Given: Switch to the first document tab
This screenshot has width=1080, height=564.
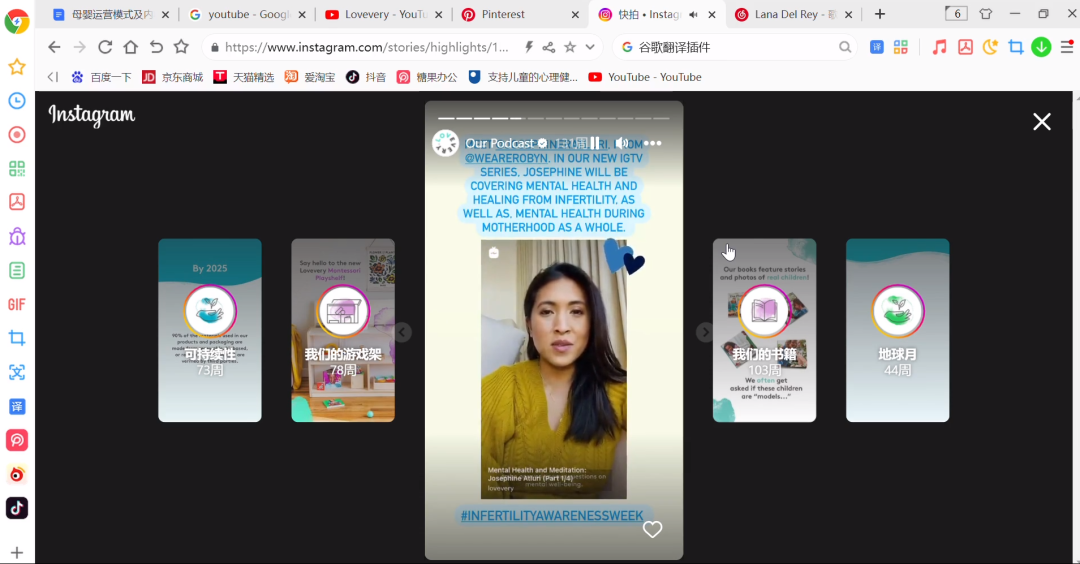Looking at the screenshot, I should pyautogui.click(x=111, y=14).
